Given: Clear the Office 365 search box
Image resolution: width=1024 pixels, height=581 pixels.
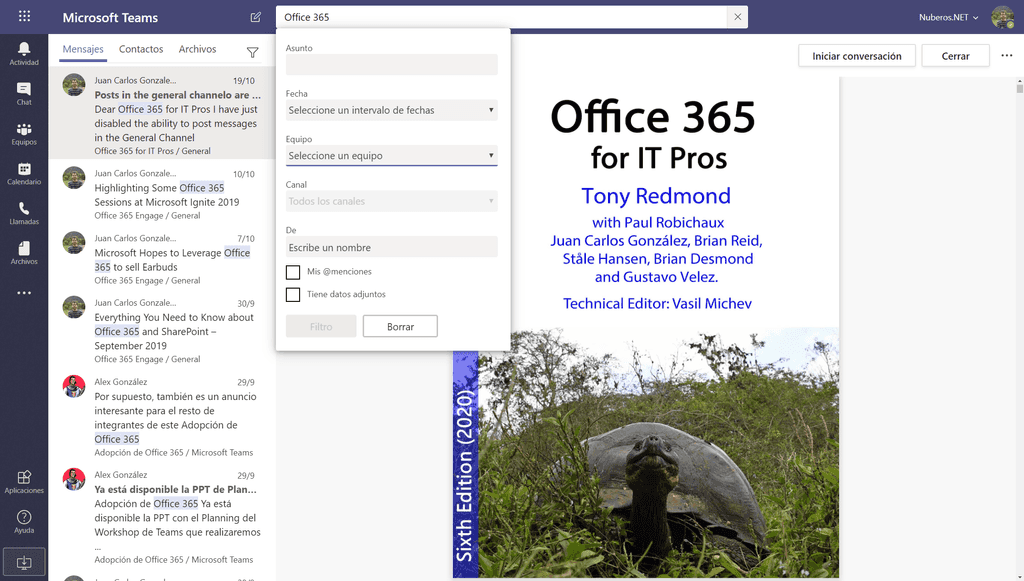Looking at the screenshot, I should tap(737, 17).
